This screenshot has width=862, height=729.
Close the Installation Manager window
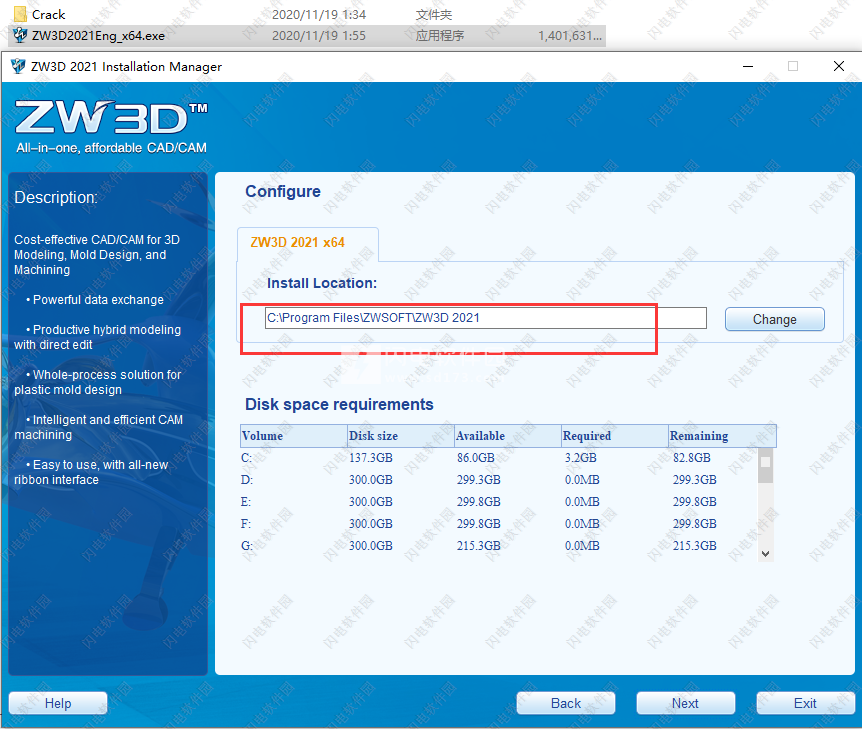tap(838, 67)
